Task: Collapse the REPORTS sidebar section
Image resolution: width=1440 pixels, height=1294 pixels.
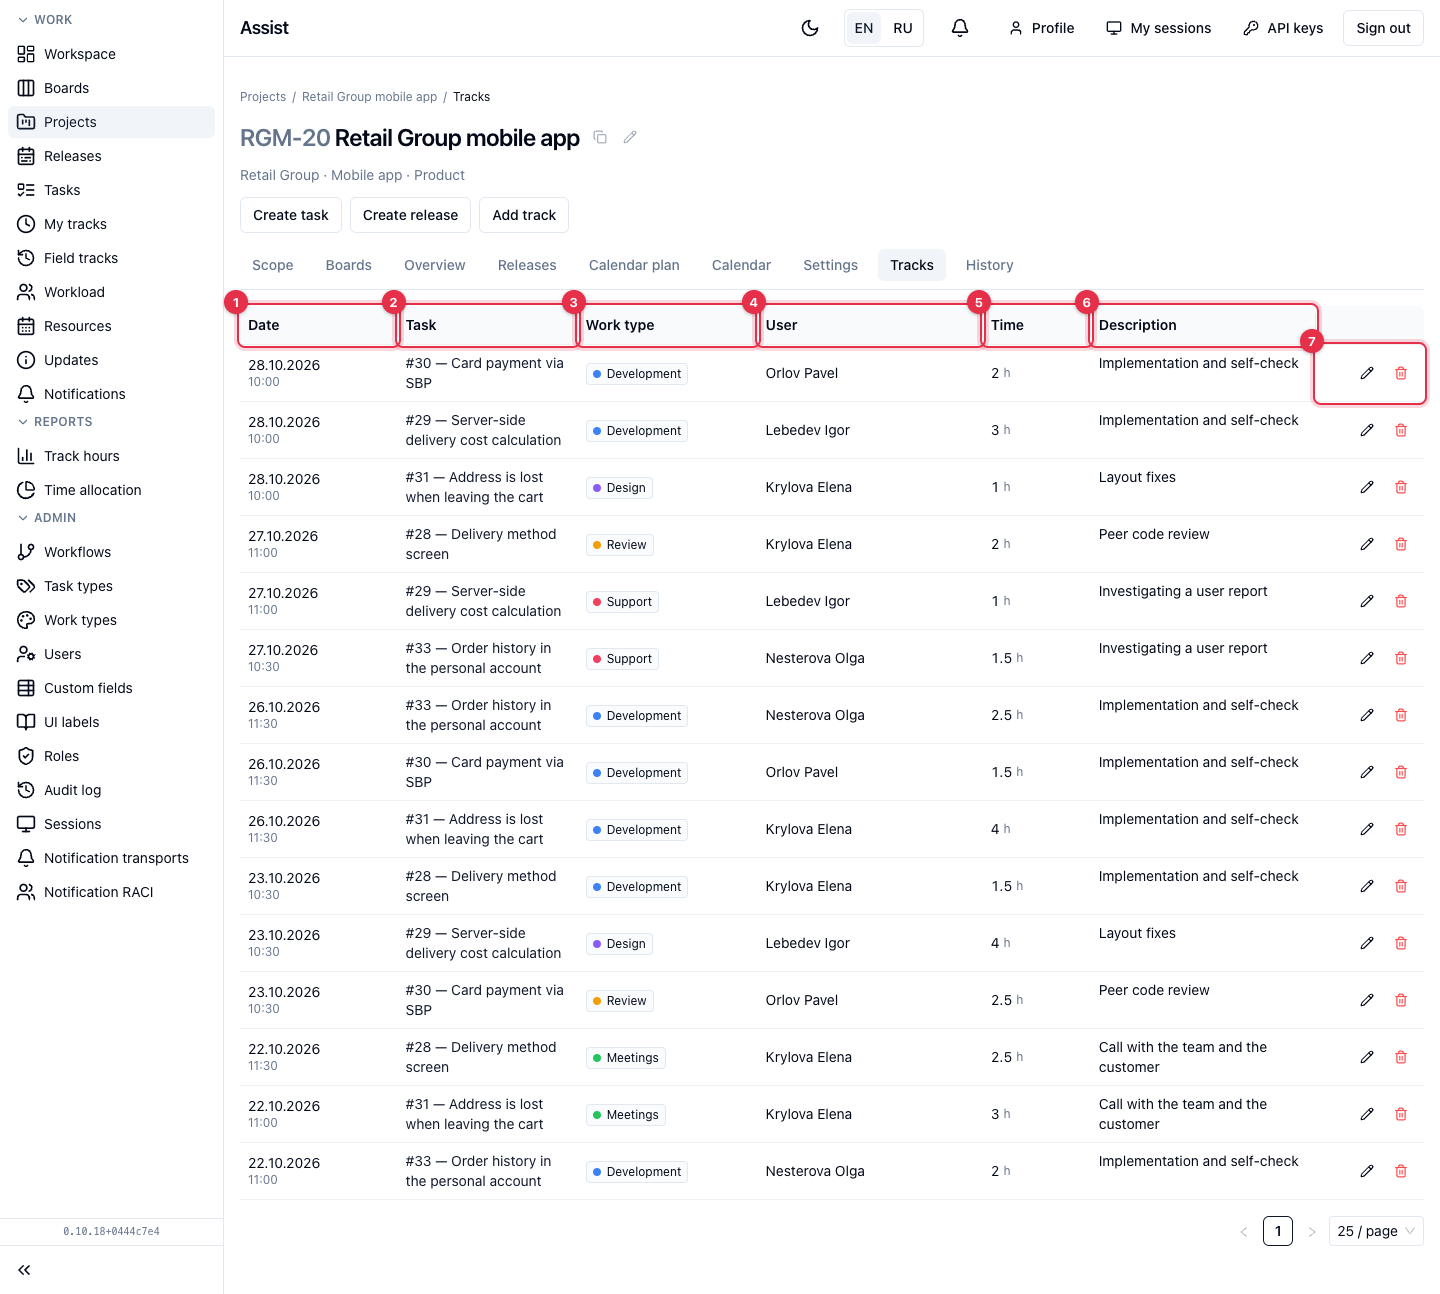Action: [55, 422]
